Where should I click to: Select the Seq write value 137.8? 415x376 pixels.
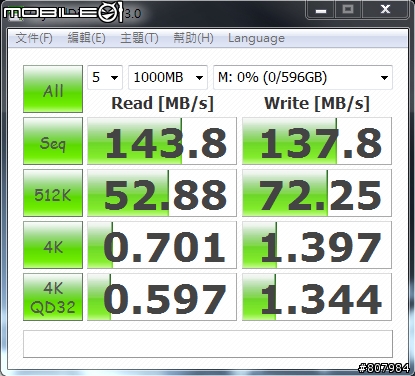click(317, 141)
